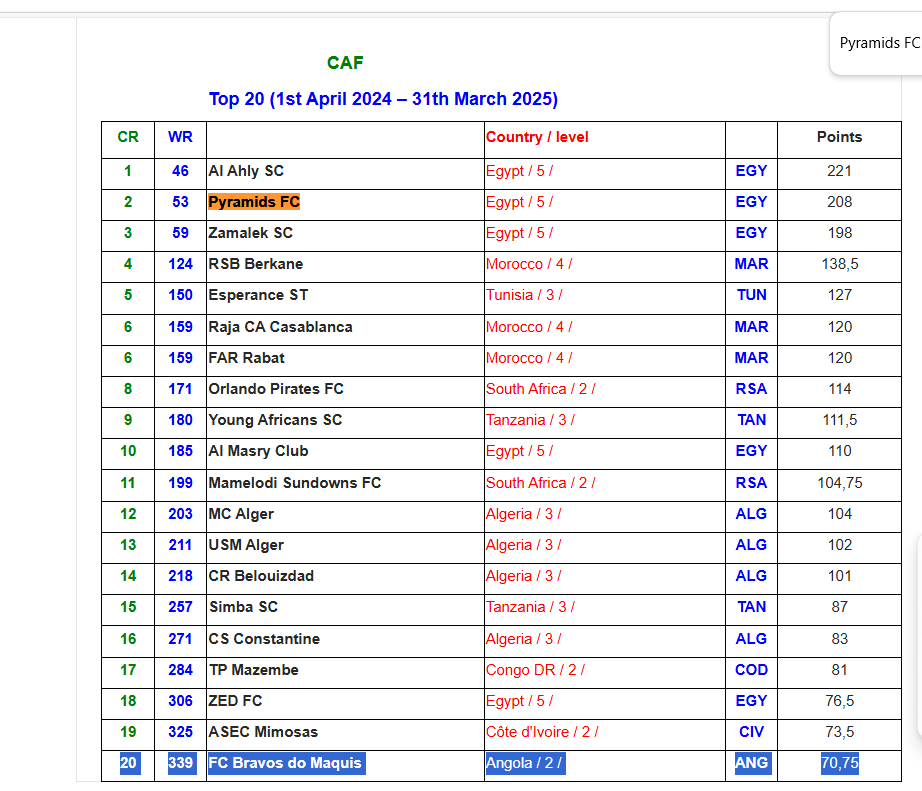Click the COD country code
922x791 pixels.
click(751, 670)
